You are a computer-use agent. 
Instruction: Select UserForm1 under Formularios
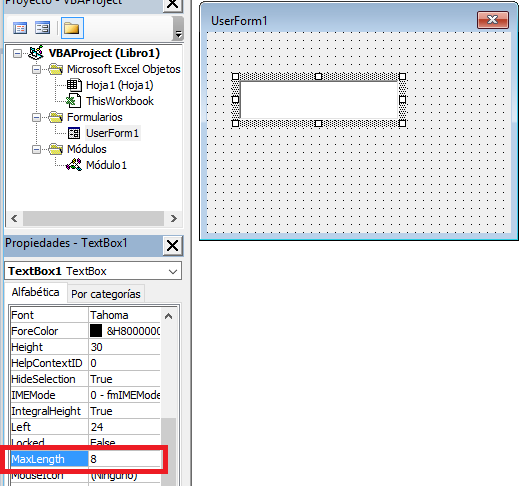click(112, 133)
